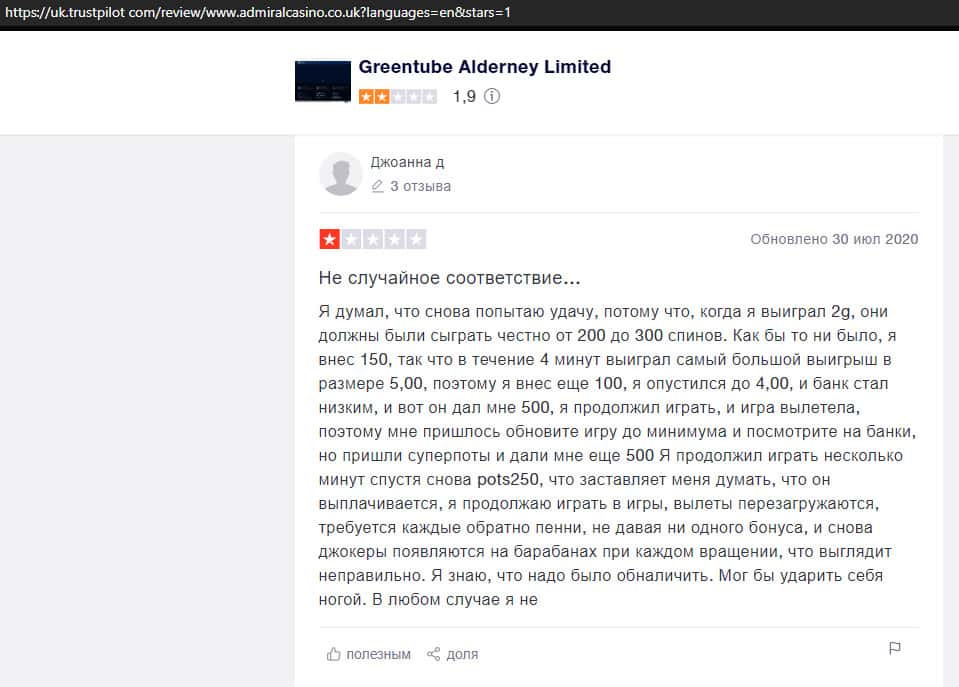Mark review as полезным
Screen dimensions: 959x687
(368, 654)
